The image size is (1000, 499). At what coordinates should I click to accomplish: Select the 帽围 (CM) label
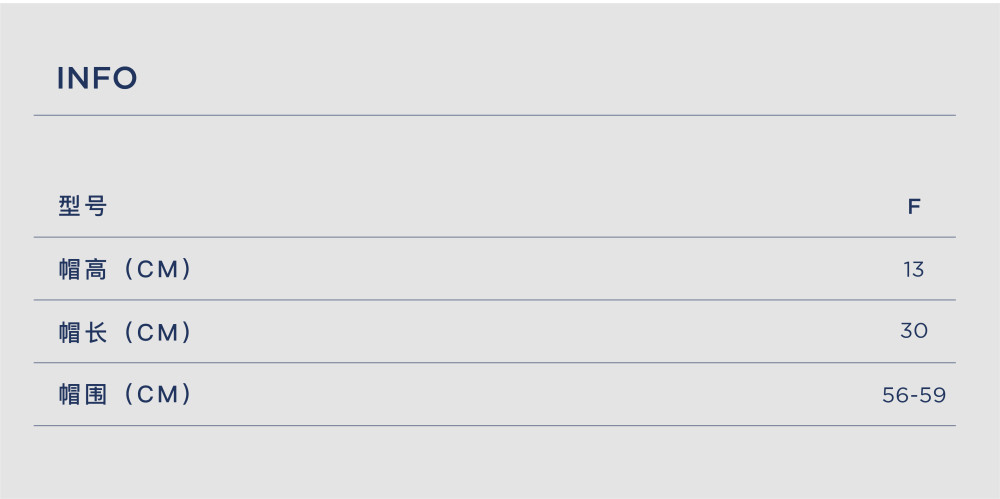pyautogui.click(x=125, y=394)
